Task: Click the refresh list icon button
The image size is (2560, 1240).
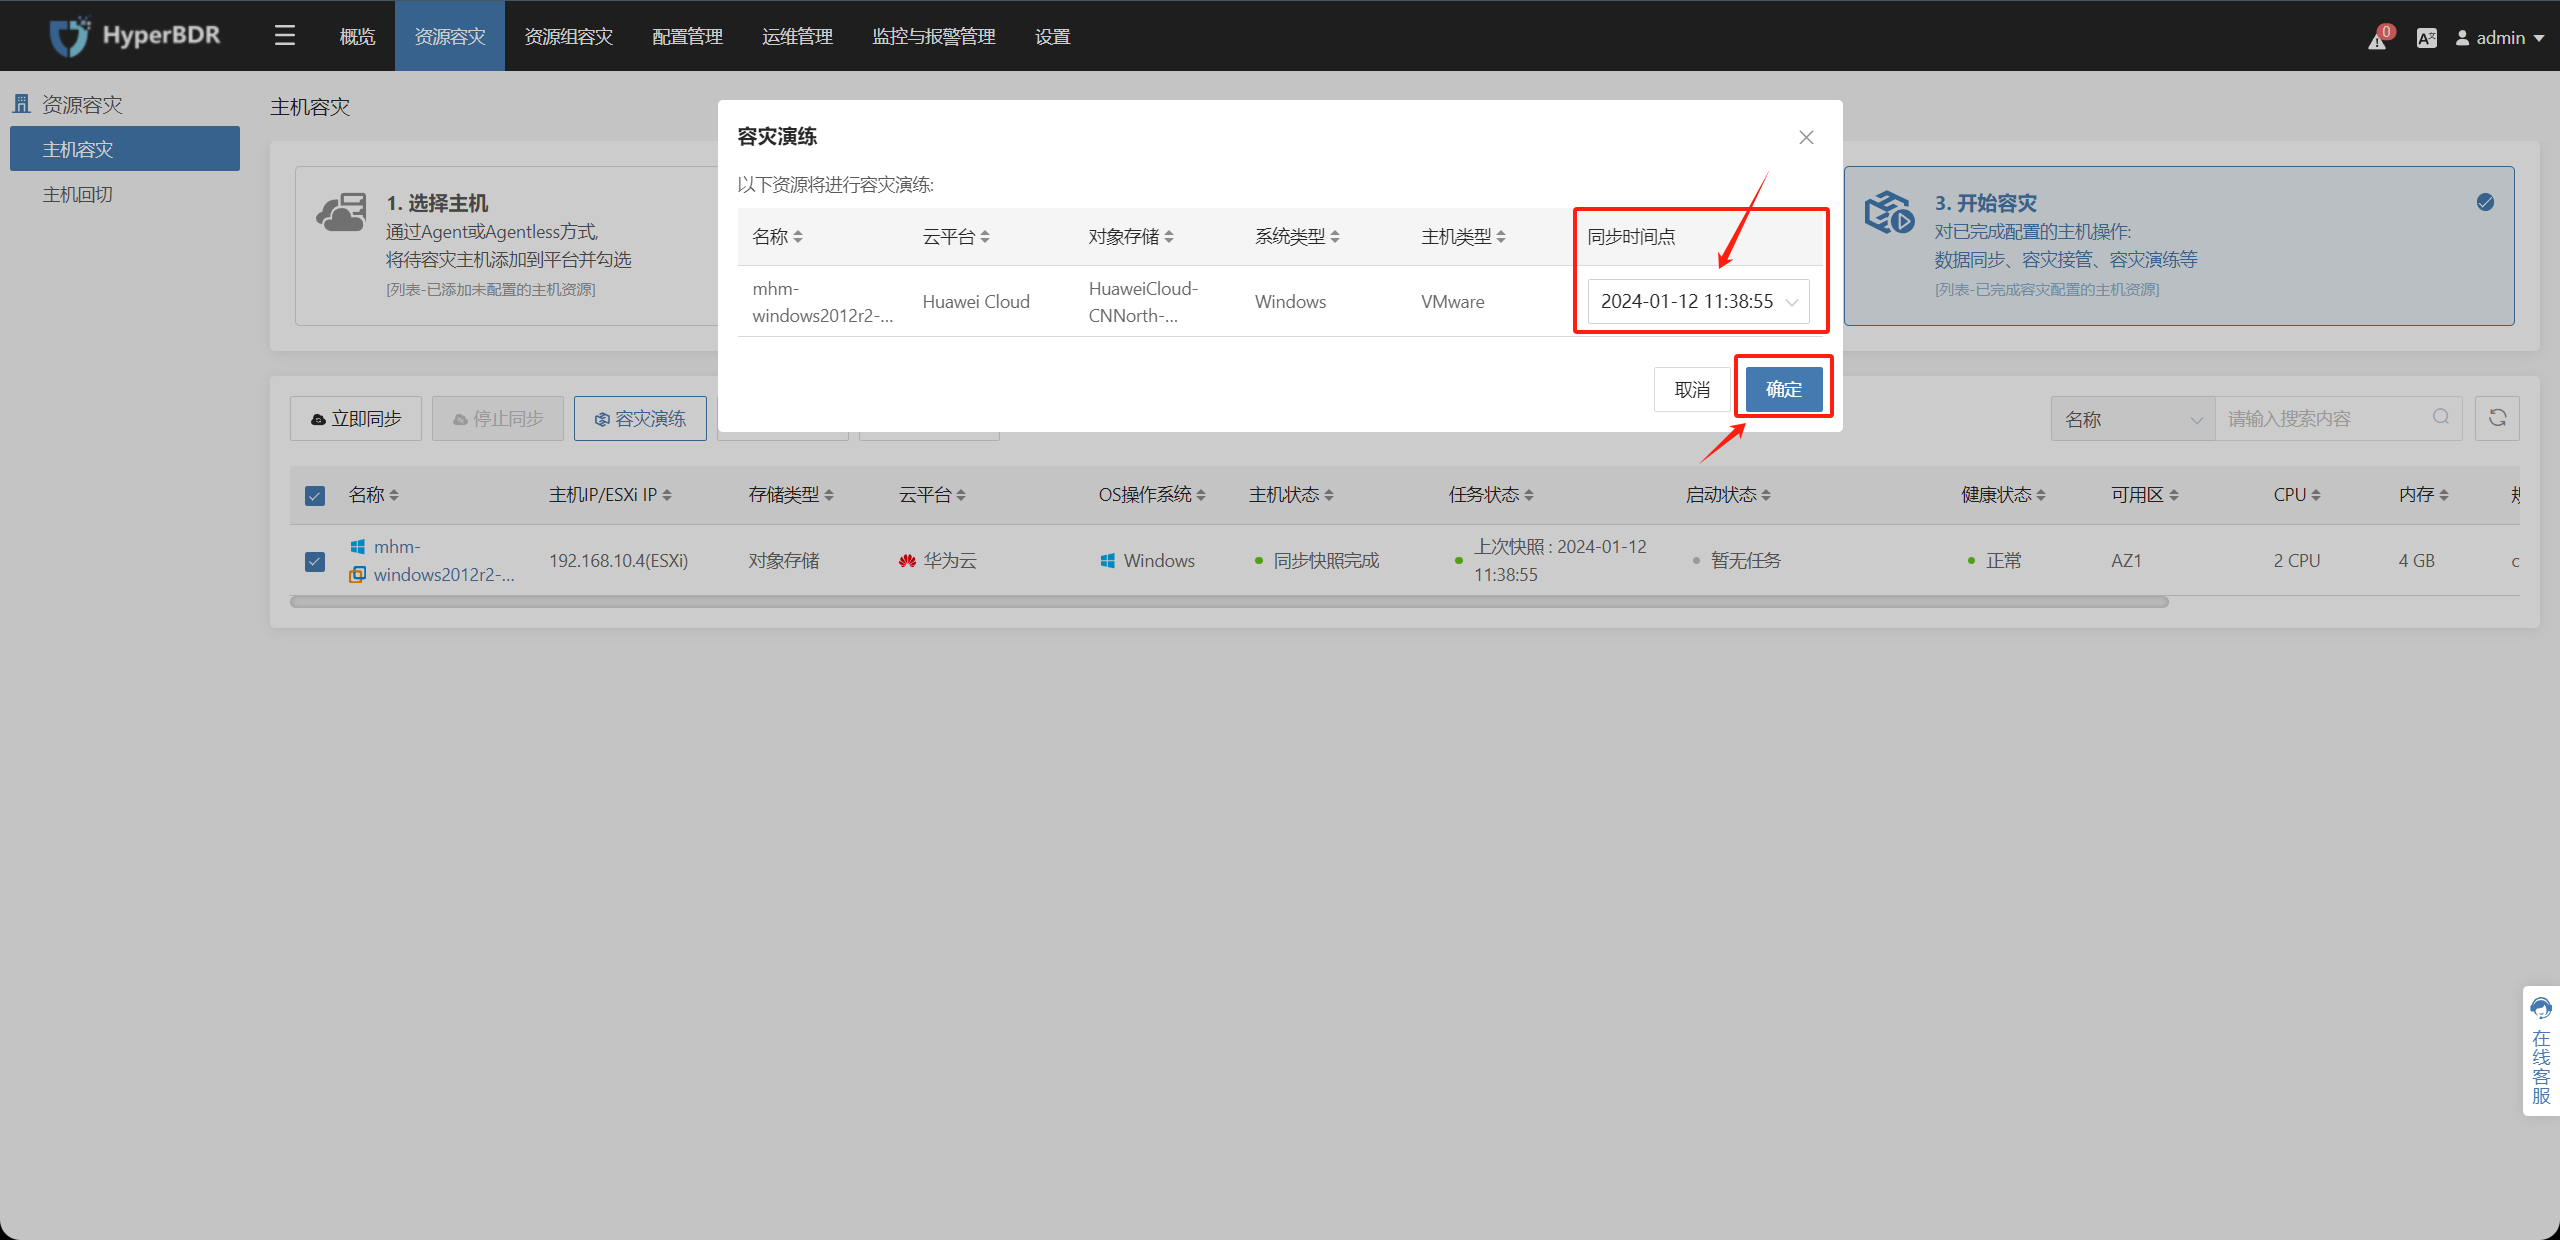Action: tap(2497, 418)
